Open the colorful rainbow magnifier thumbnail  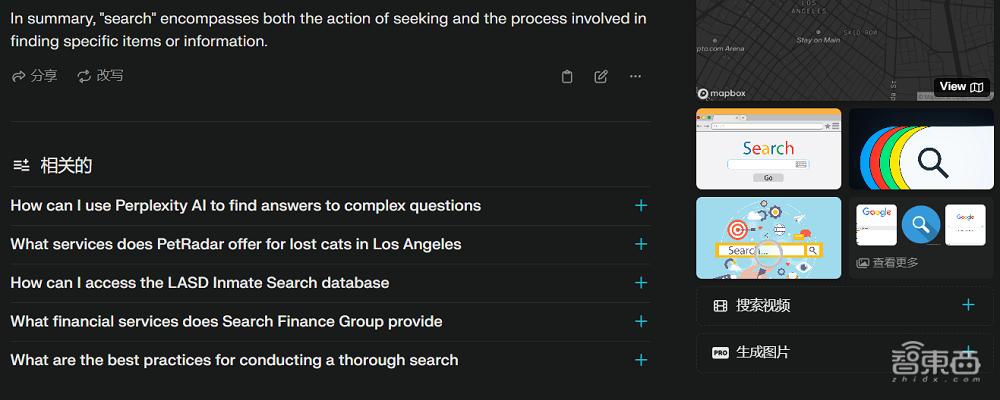[x=922, y=149]
